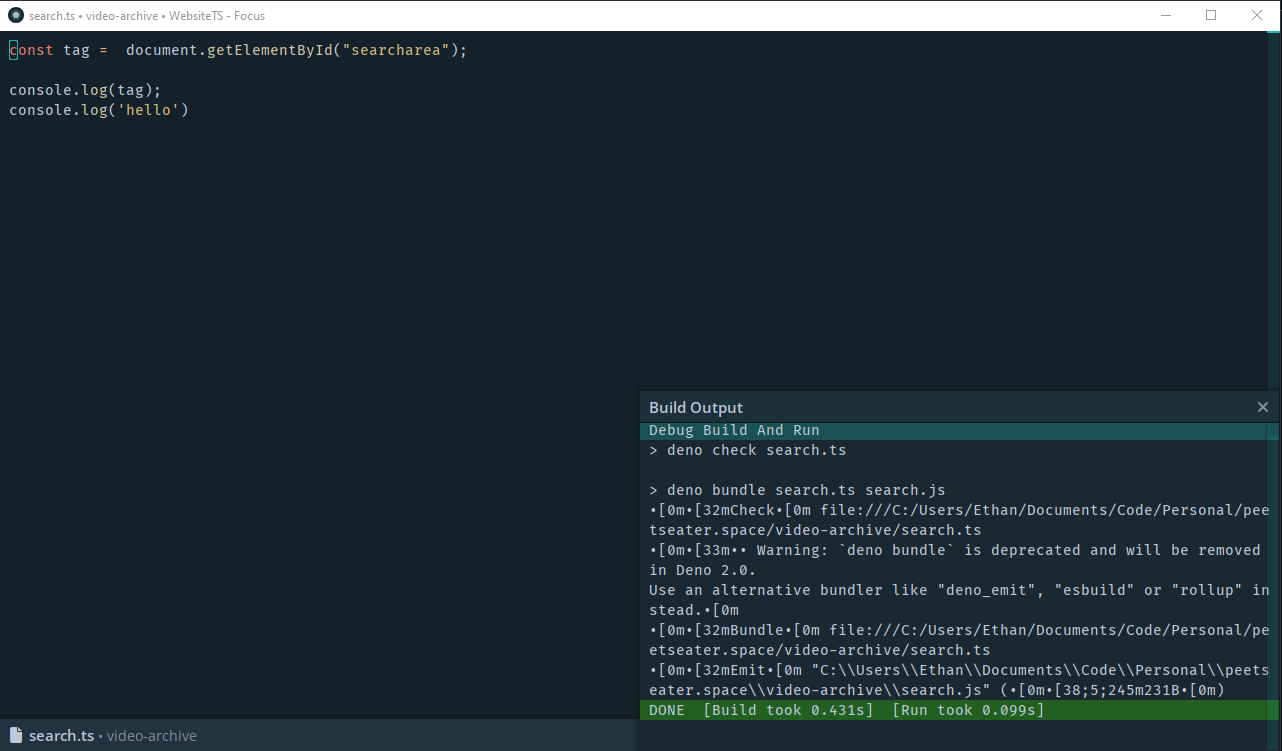Click the Build Output panel title
Screen dimensions: 1282x751
pyautogui.click(x=696, y=407)
